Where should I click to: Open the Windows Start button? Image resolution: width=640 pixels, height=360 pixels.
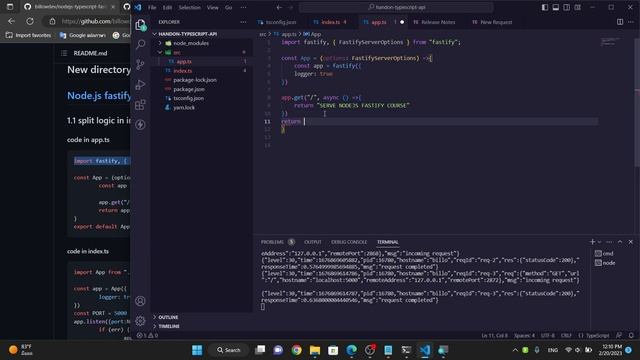tap(197, 350)
